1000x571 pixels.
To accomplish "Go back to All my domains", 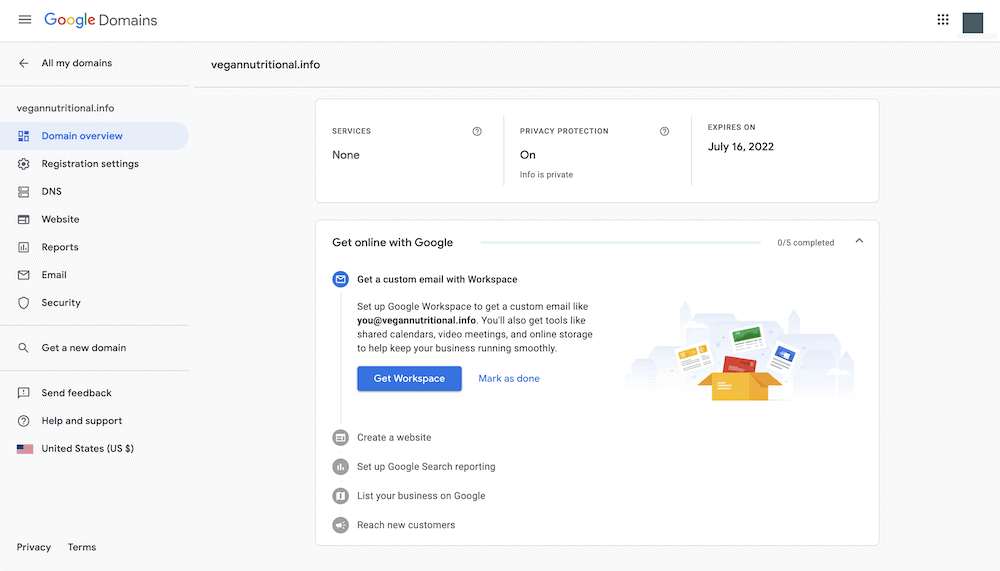I will (x=77, y=63).
